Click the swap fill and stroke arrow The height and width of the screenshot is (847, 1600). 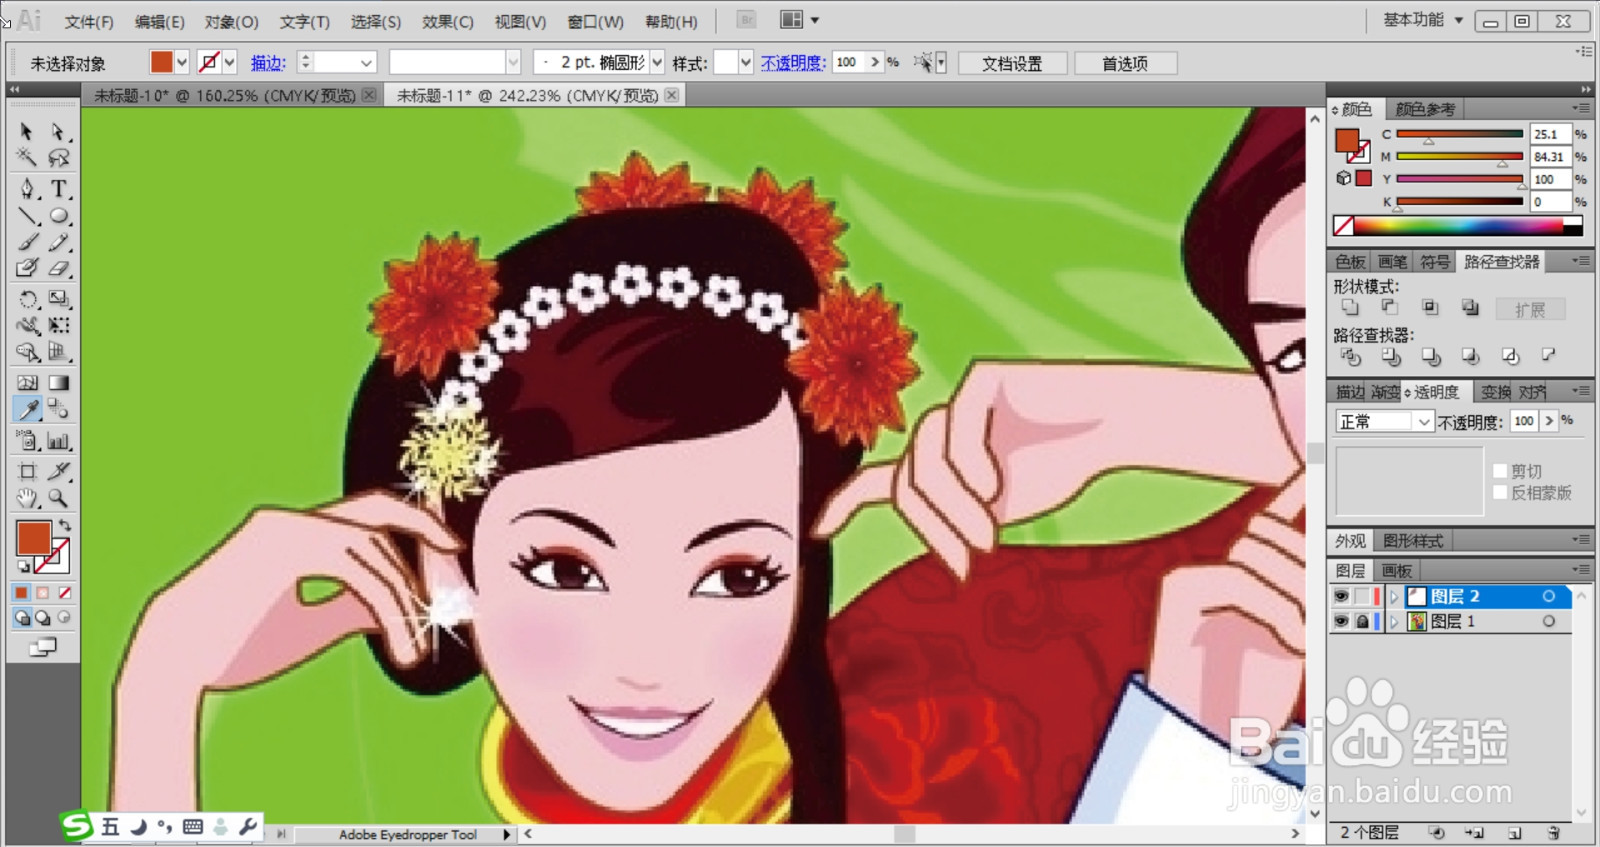pos(65,525)
